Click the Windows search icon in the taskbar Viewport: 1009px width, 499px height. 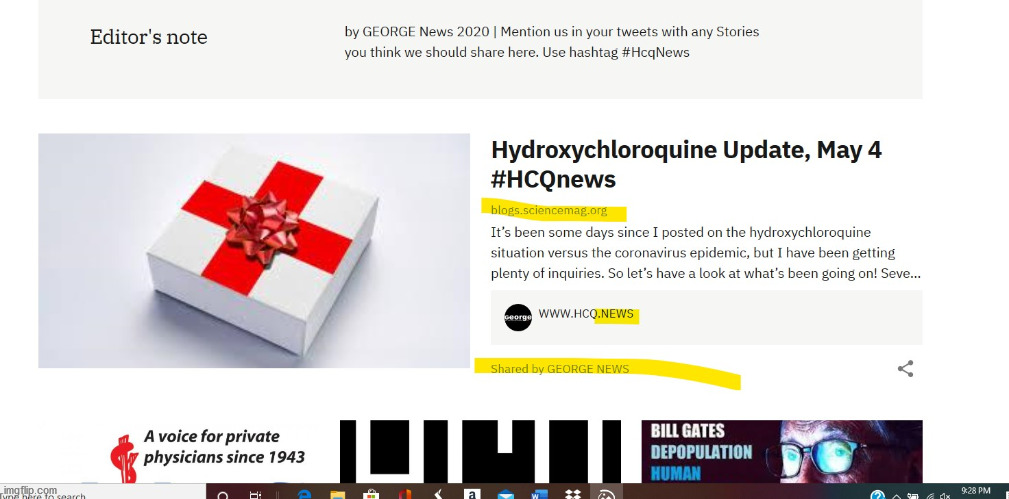pos(223,496)
